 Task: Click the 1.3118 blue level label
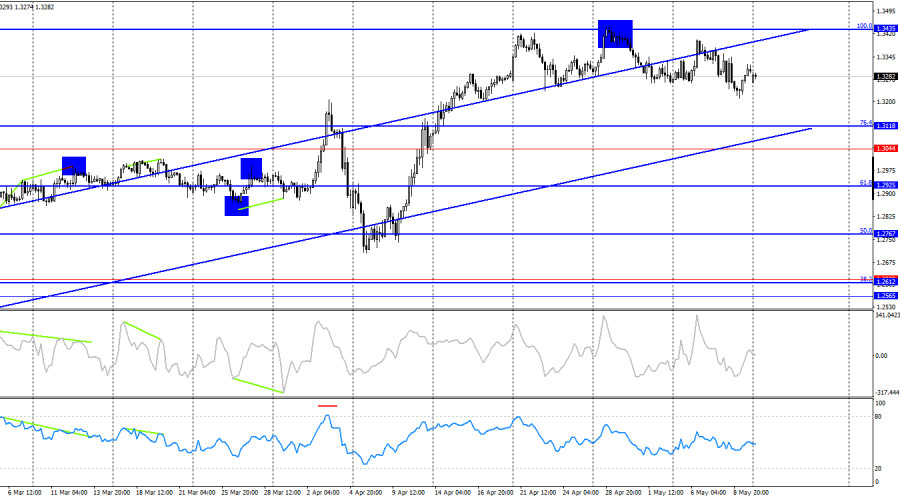coord(886,126)
